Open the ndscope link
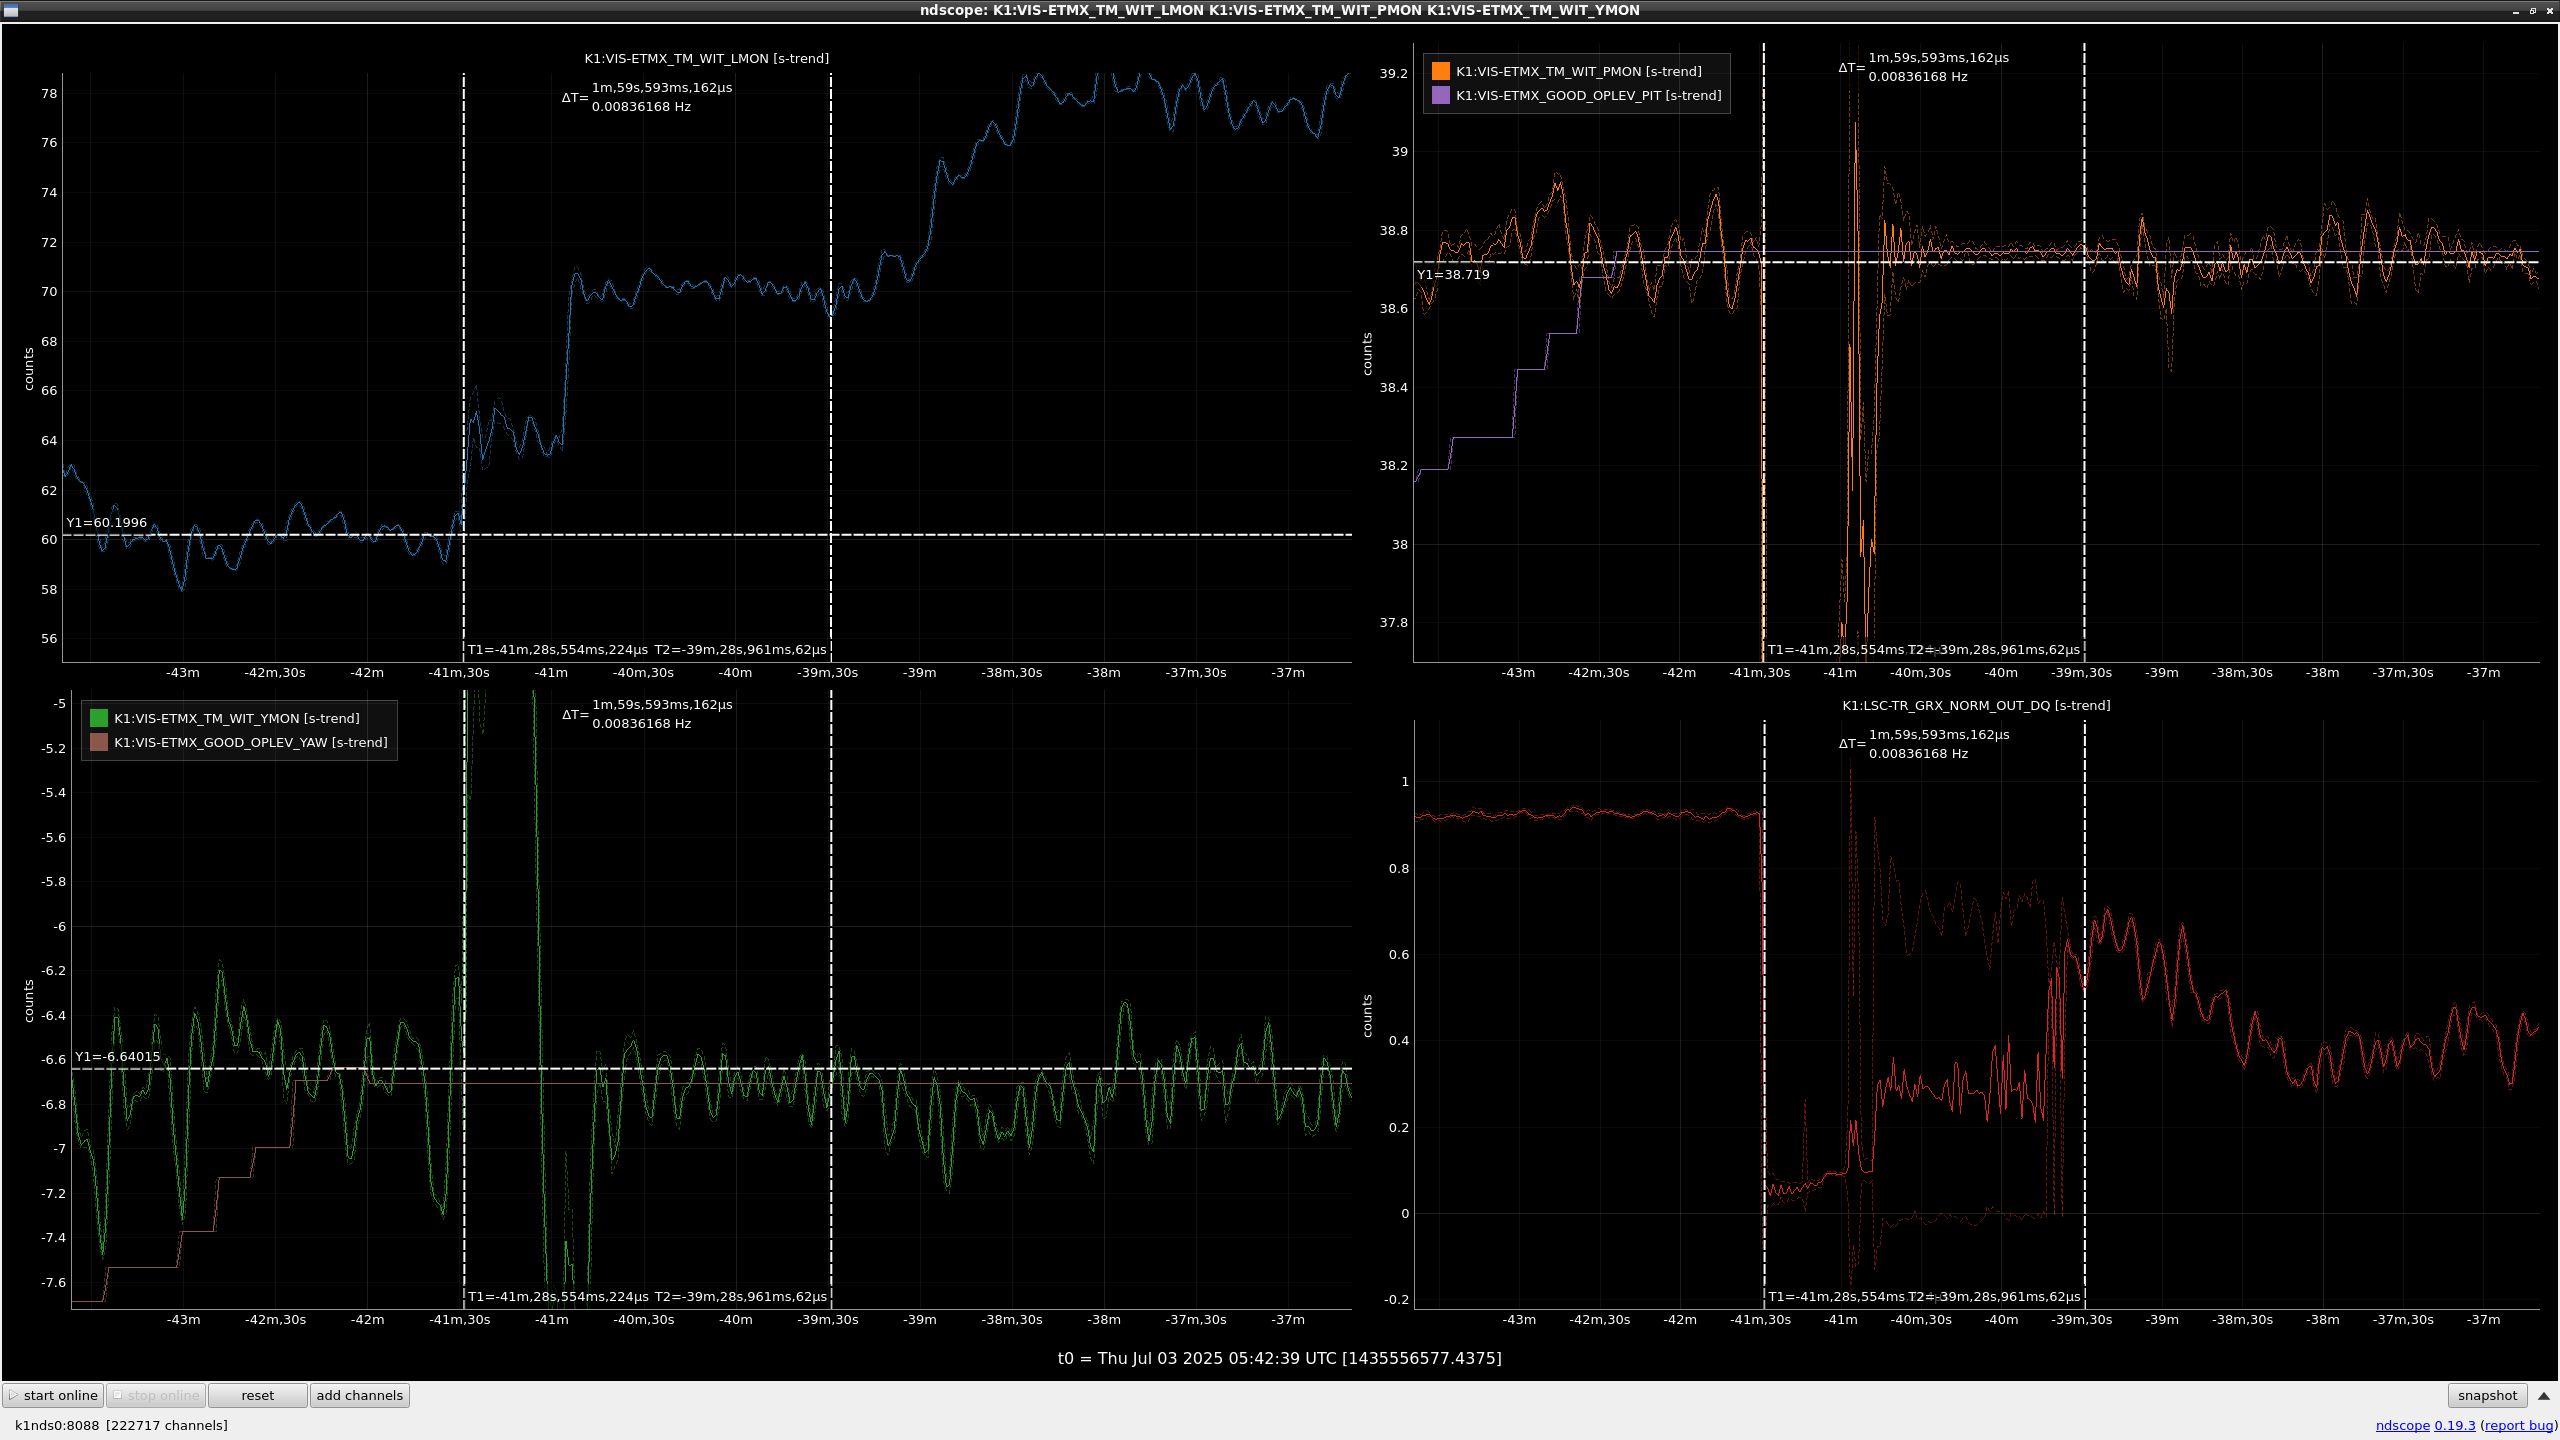The height and width of the screenshot is (1440, 2560). 2402,1425
